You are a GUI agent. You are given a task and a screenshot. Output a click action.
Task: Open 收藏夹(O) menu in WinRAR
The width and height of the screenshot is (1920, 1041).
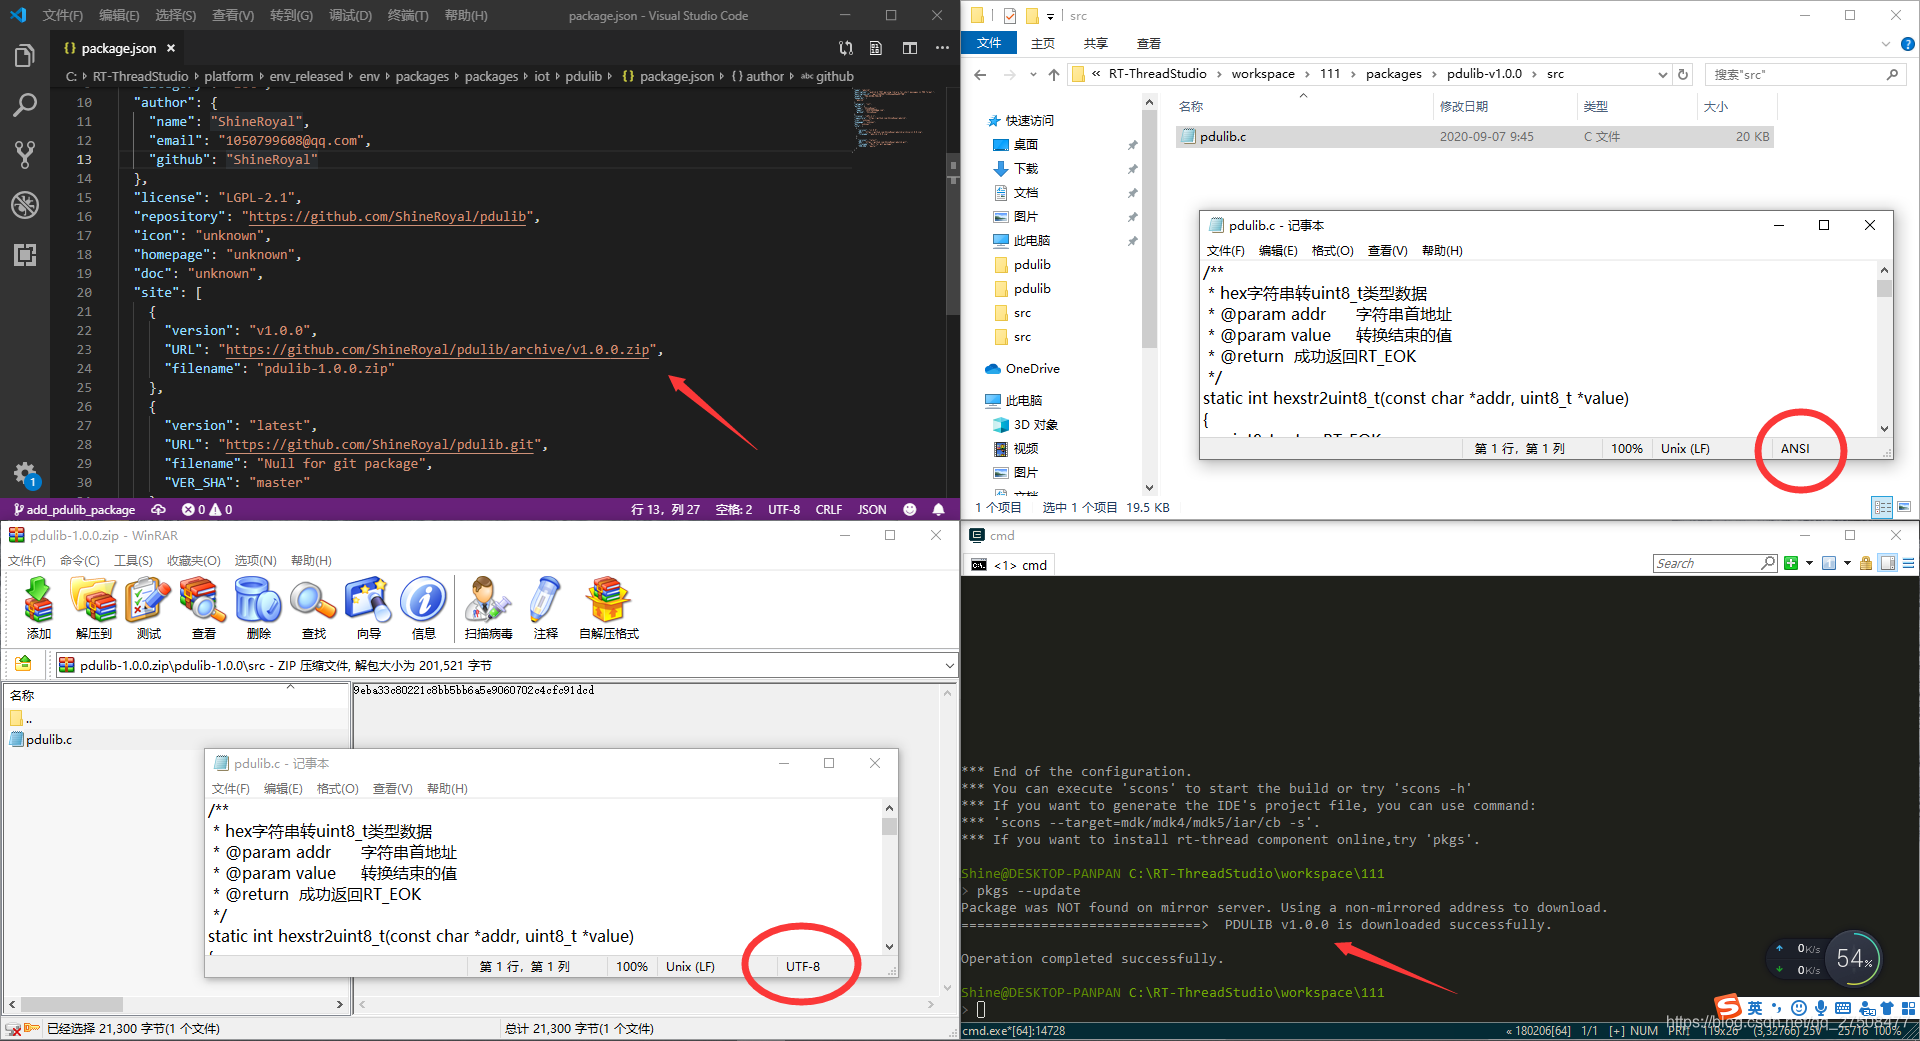[x=194, y=560]
